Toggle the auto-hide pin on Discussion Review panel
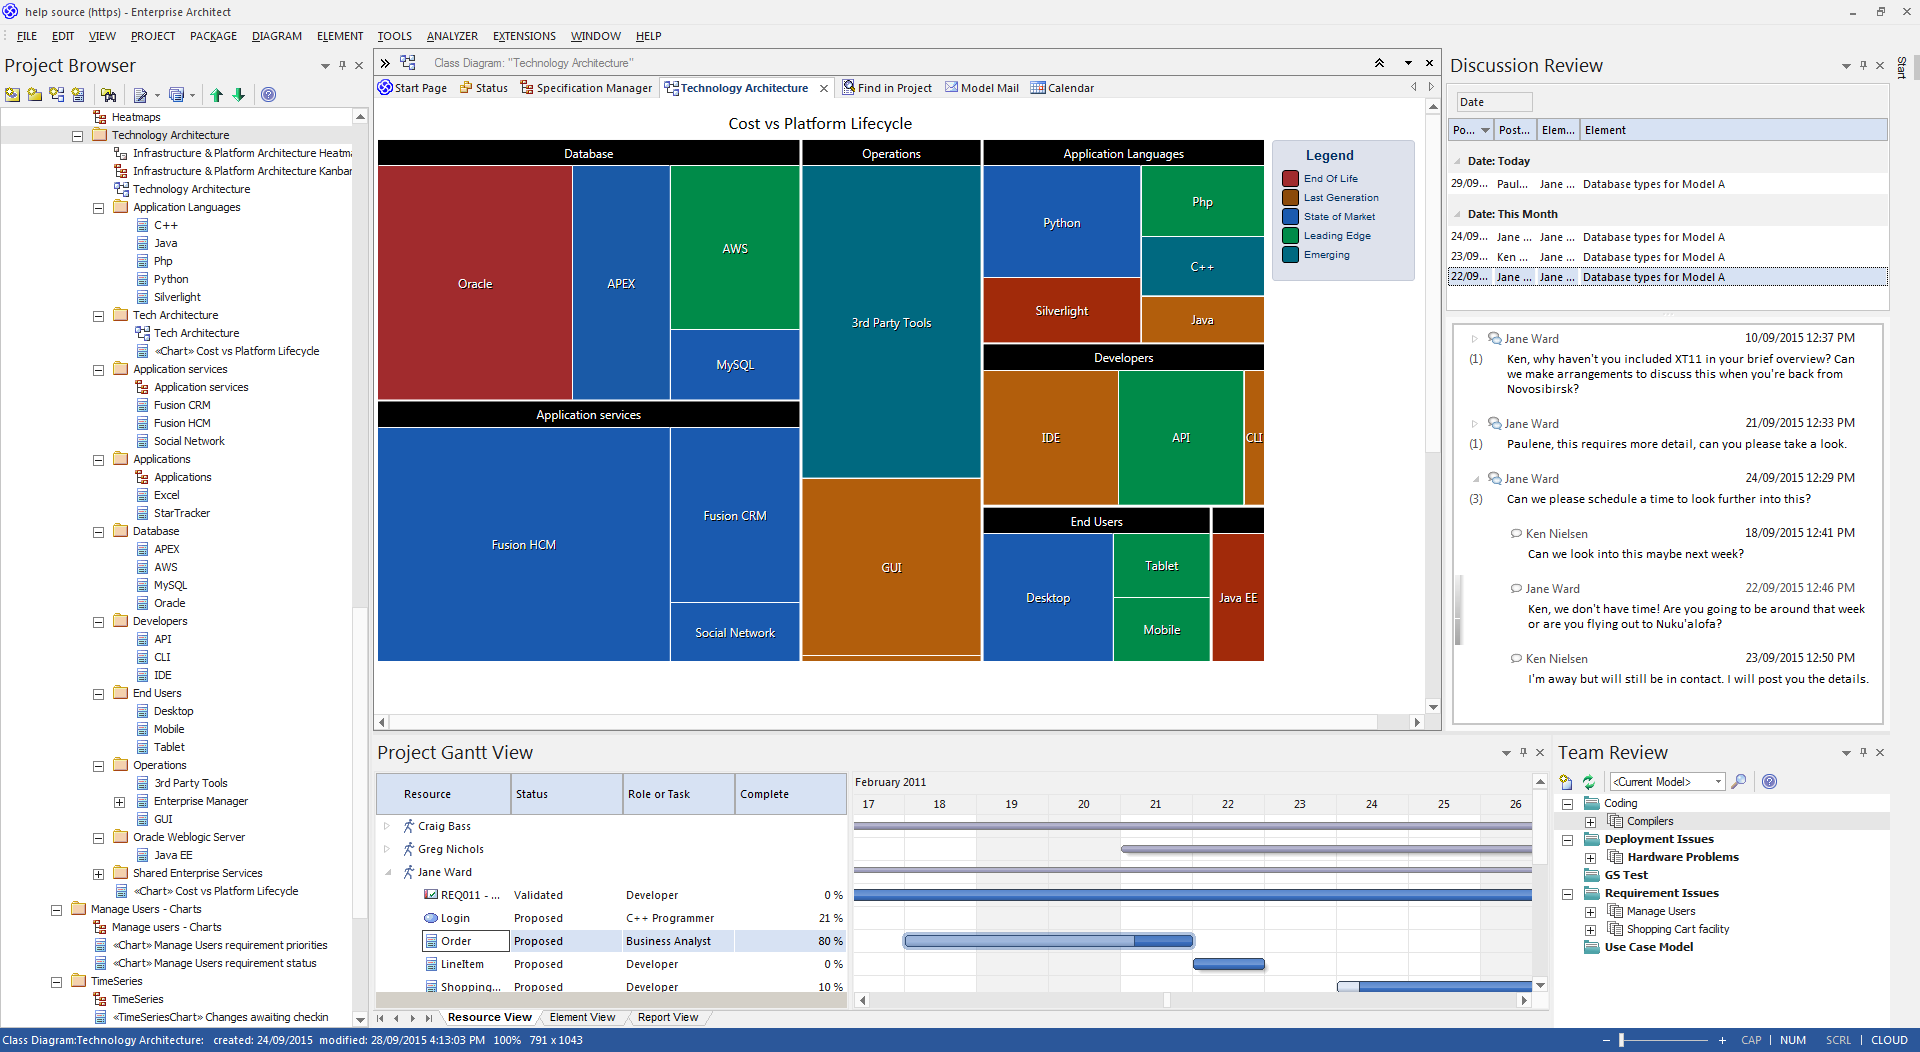This screenshot has width=1920, height=1052. (x=1863, y=66)
